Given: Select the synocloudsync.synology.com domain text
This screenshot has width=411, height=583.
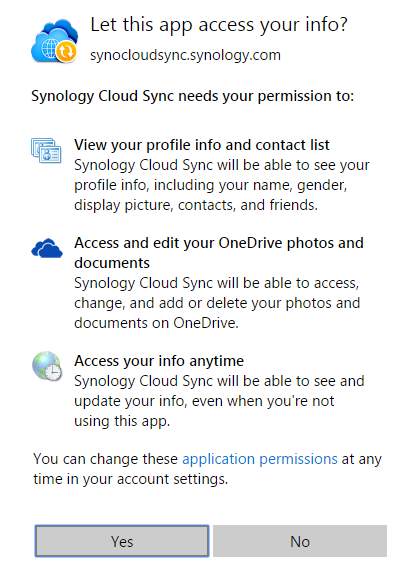Looking at the screenshot, I should click(185, 55).
